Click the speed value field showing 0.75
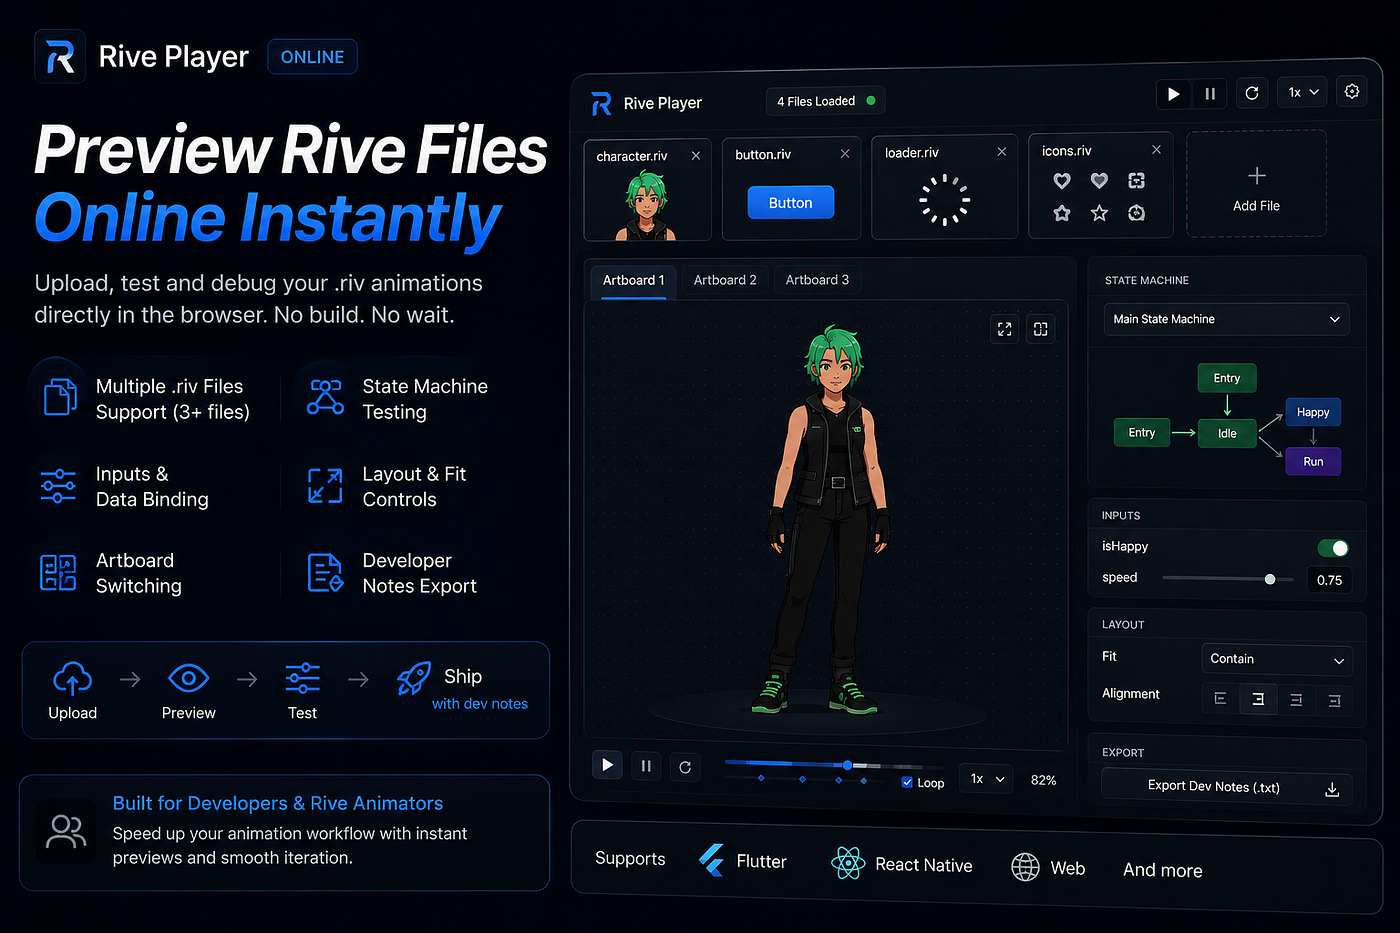 (x=1329, y=580)
